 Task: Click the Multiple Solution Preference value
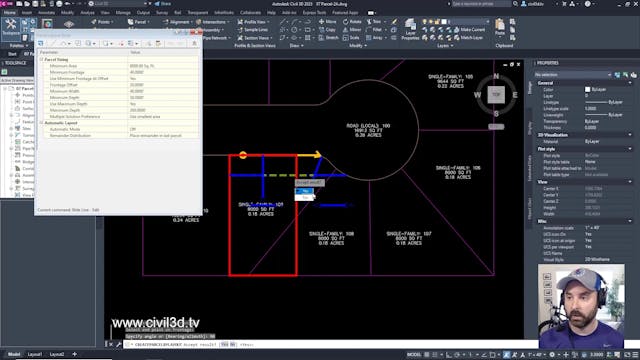(163, 116)
